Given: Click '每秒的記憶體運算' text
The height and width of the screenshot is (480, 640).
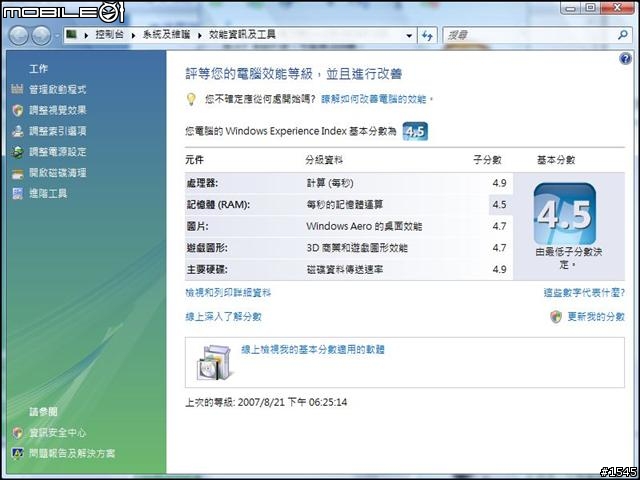Looking at the screenshot, I should (344, 204).
